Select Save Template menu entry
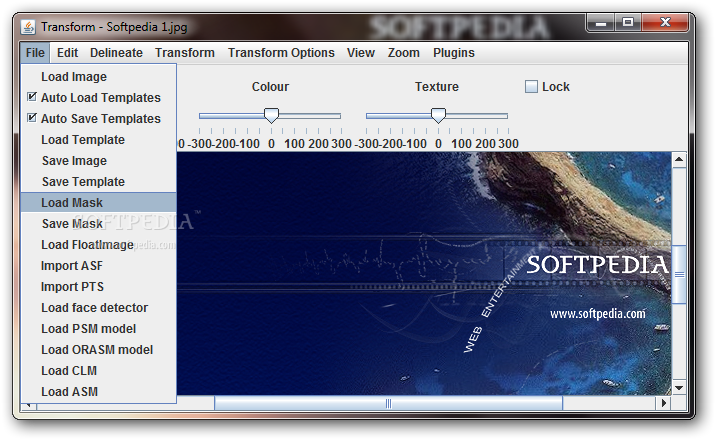This screenshot has width=716, height=440. [99, 182]
